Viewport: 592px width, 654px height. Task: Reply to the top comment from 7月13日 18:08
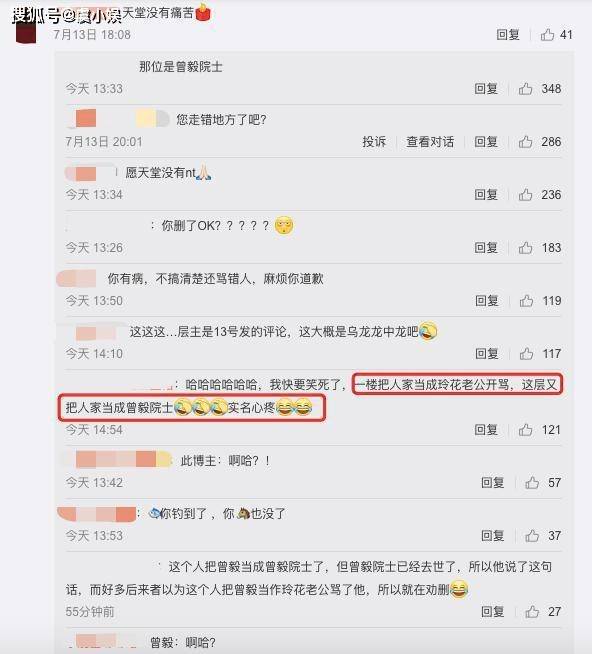coord(508,35)
